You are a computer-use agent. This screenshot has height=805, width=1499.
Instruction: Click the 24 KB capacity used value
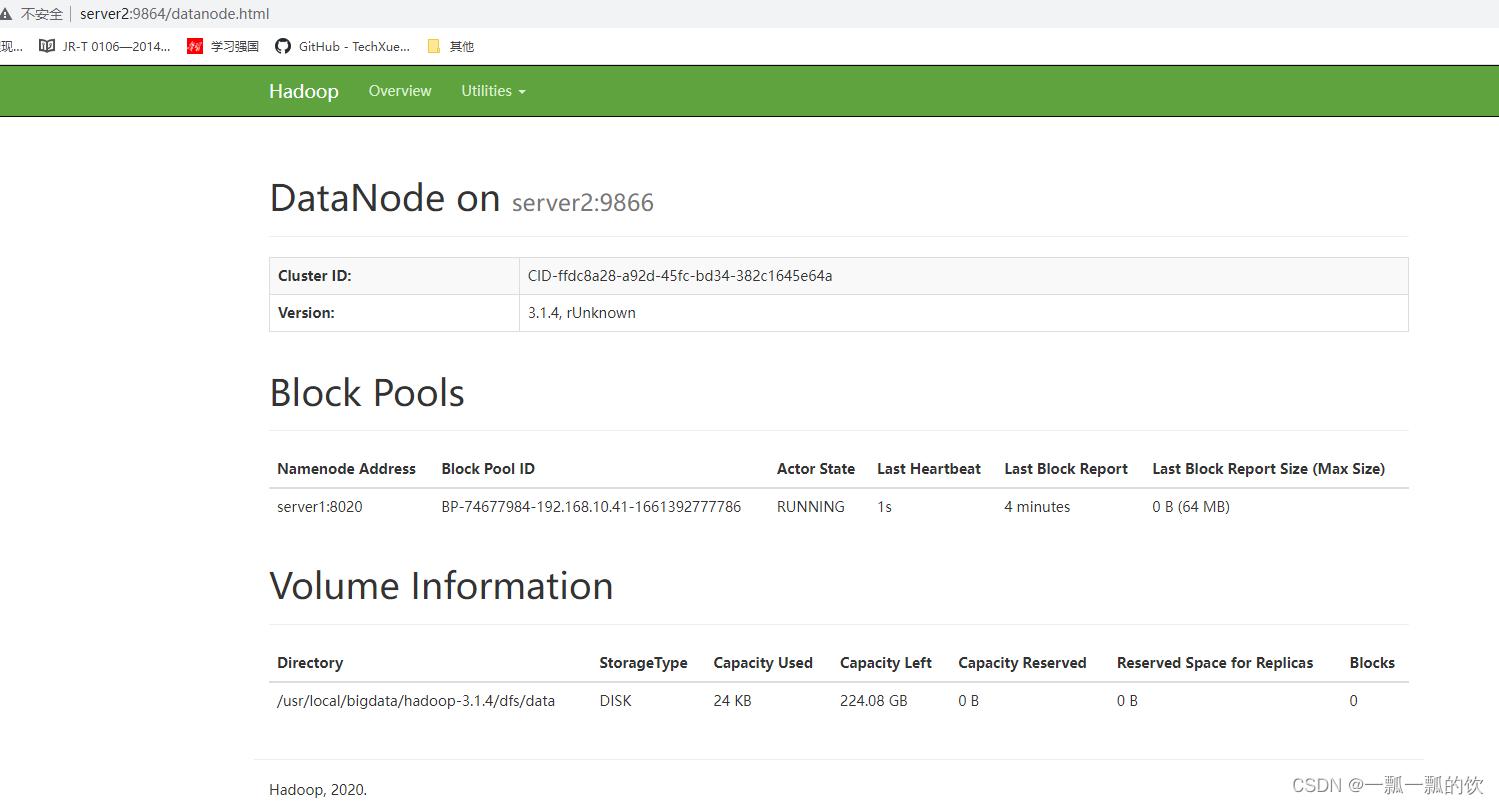pyautogui.click(x=732, y=701)
